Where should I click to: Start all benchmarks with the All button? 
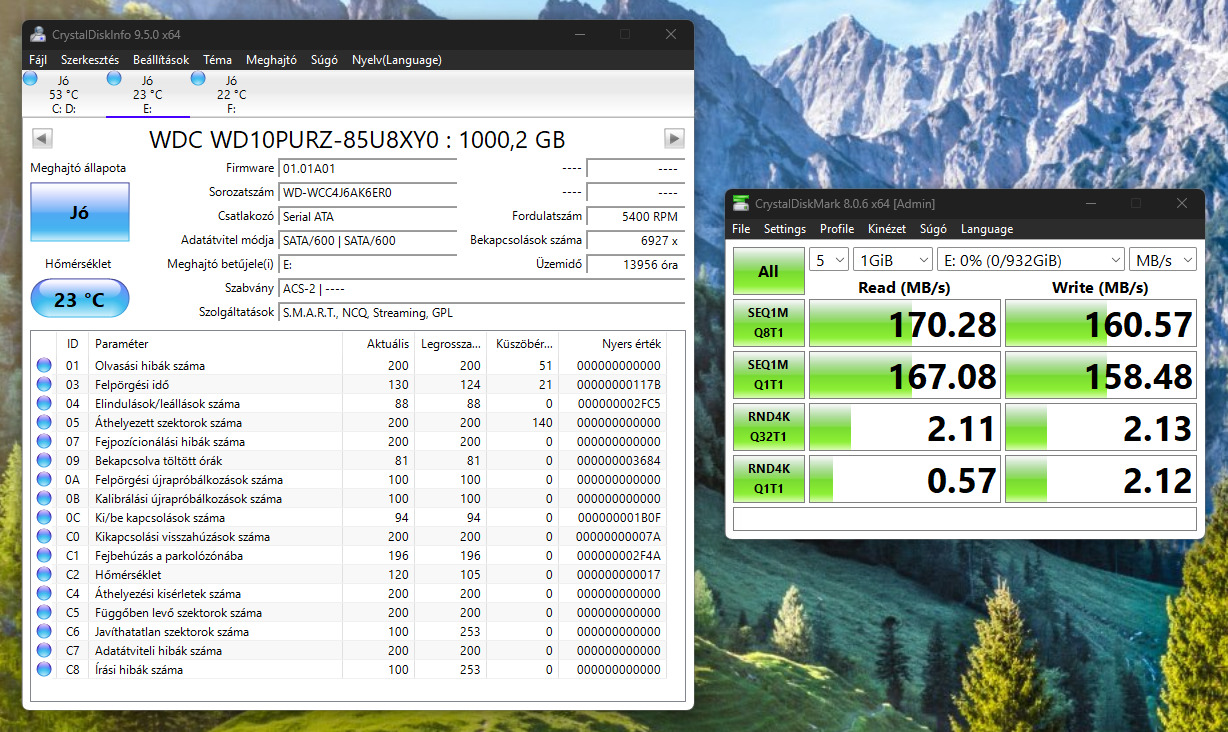click(x=768, y=271)
